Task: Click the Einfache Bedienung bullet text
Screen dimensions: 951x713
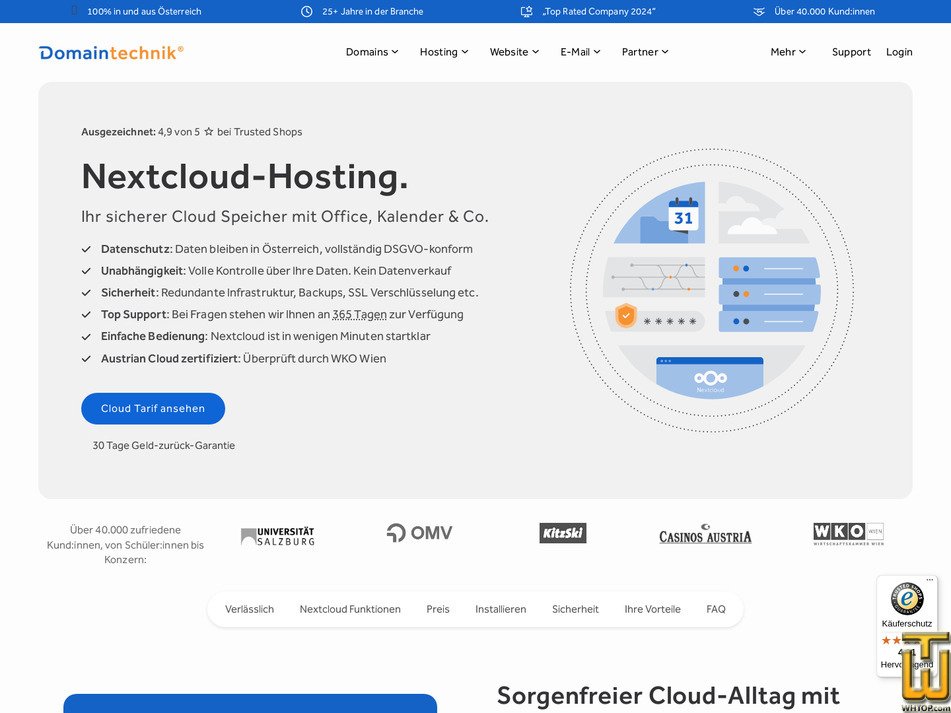Action: pyautogui.click(x=266, y=336)
